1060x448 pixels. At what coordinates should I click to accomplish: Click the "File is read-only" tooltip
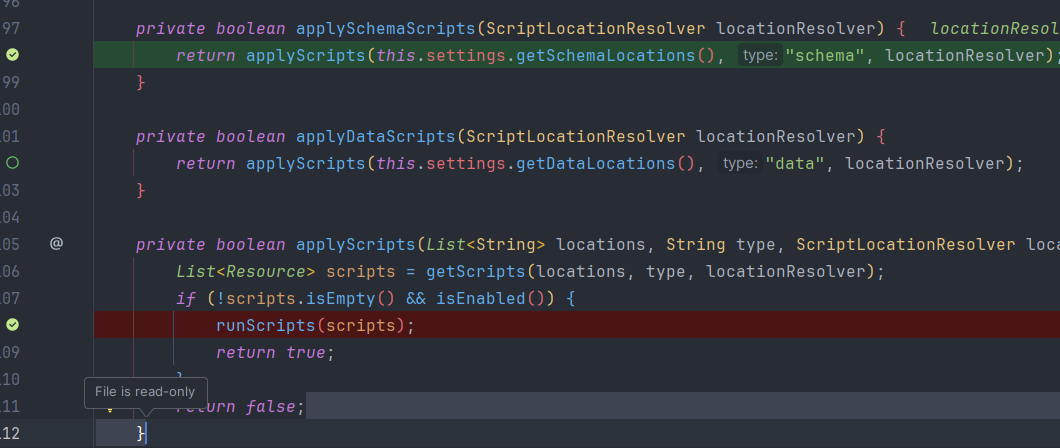[145, 393]
